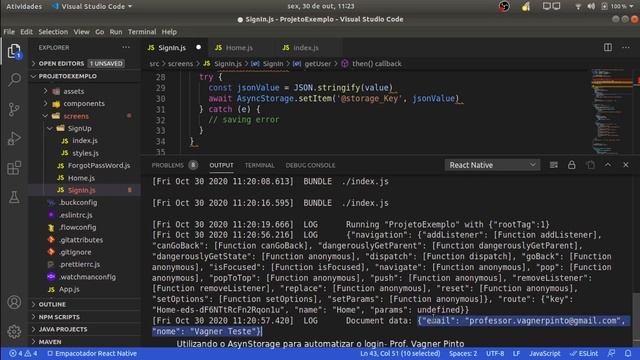The height and width of the screenshot is (360, 640).
Task: Switch to Home.js editor tab
Action: coord(241,48)
